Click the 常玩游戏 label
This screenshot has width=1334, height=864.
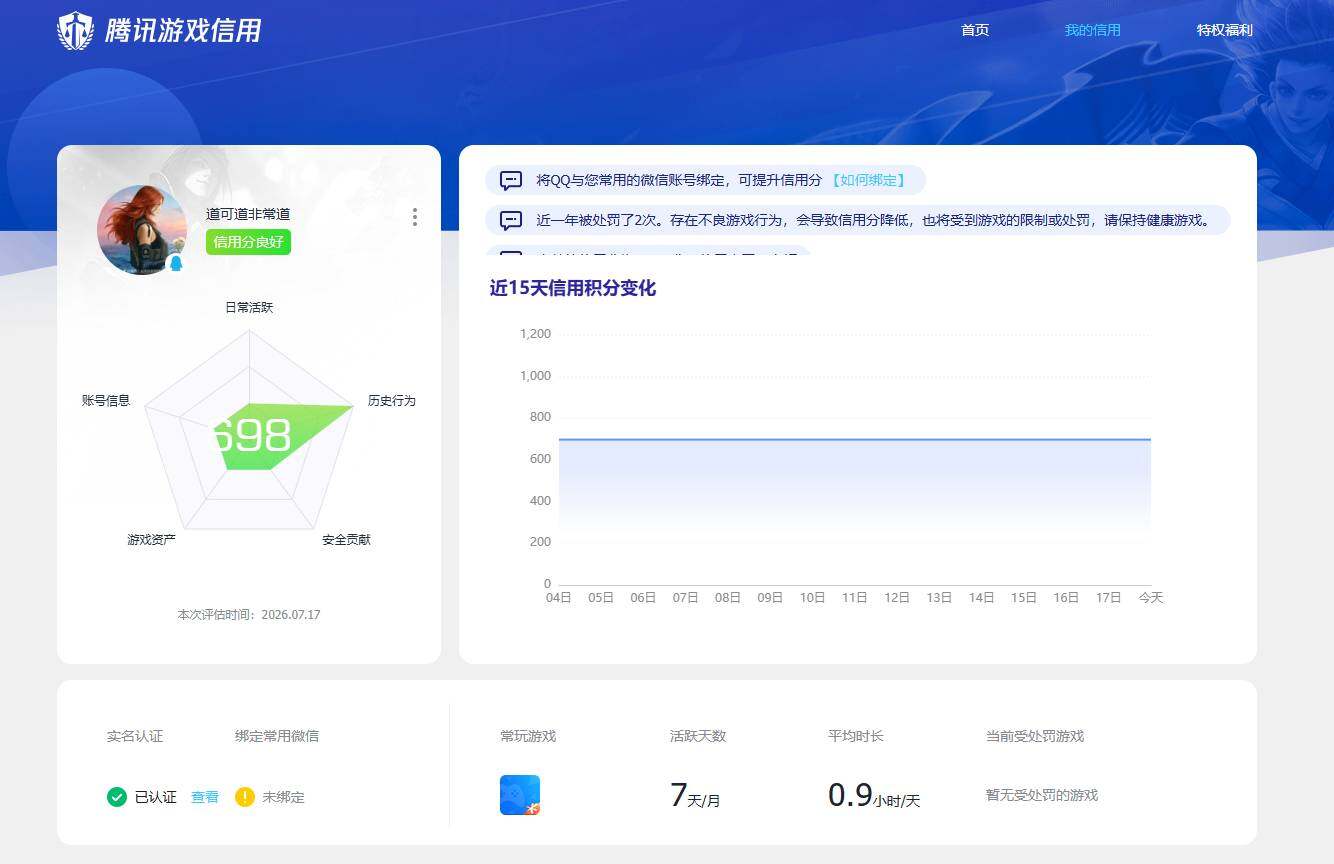tap(528, 736)
